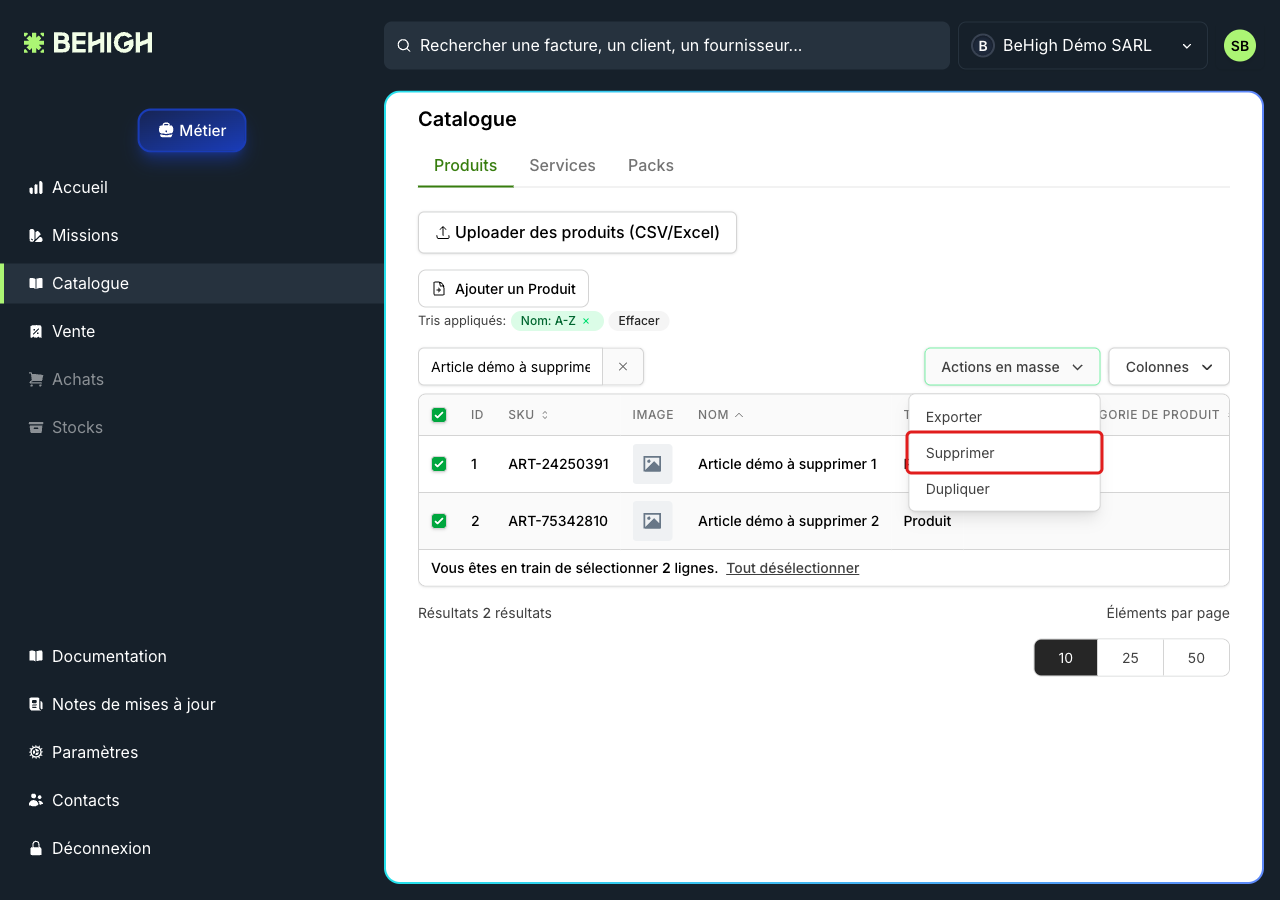The image size is (1280, 900).
Task: Focus the global search field
Action: click(667, 46)
